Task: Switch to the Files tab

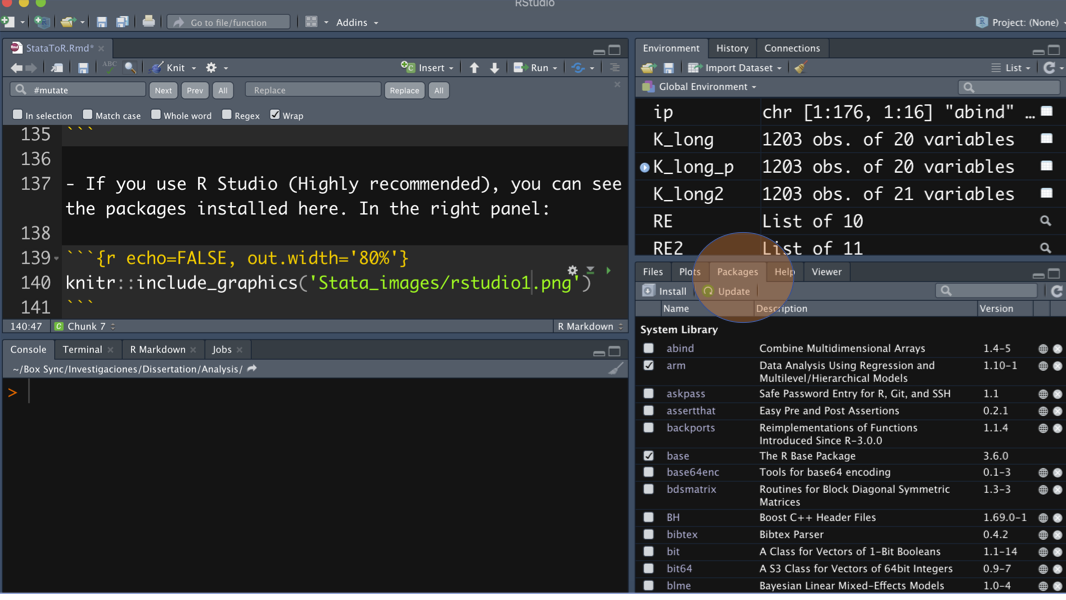Action: 653,272
